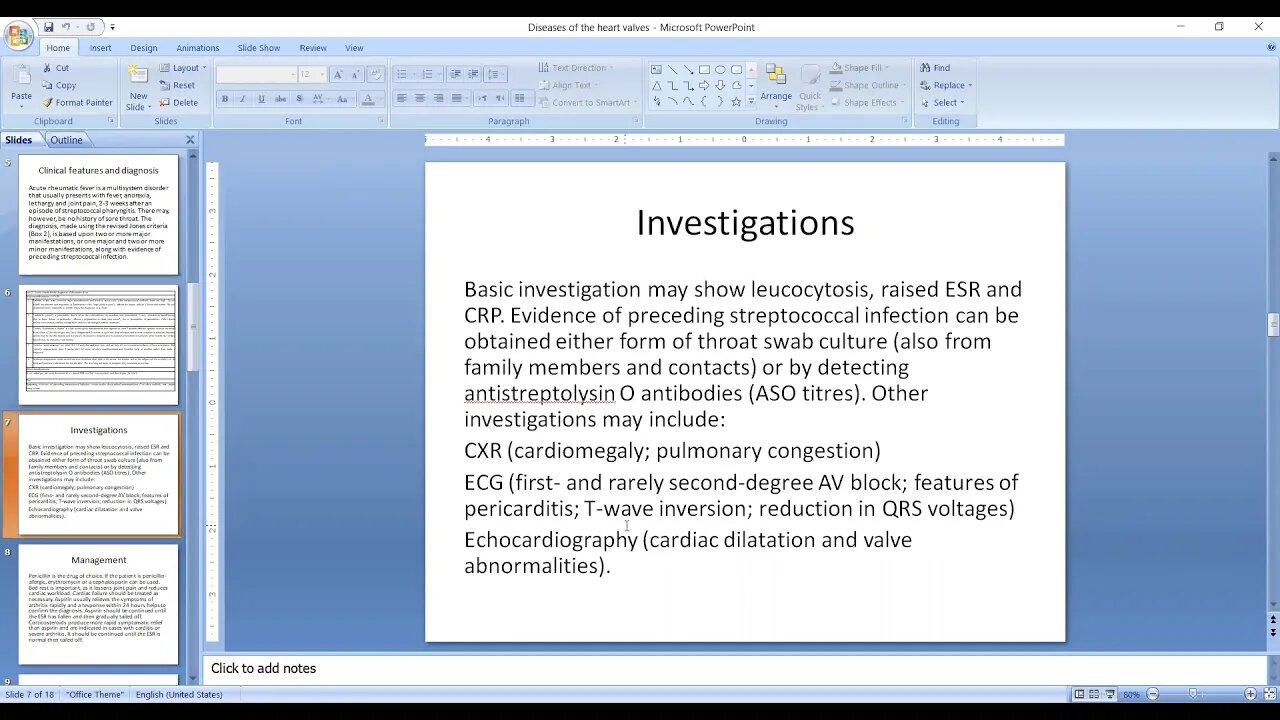
Task: Open the Font dialog launcher
Action: 381,121
